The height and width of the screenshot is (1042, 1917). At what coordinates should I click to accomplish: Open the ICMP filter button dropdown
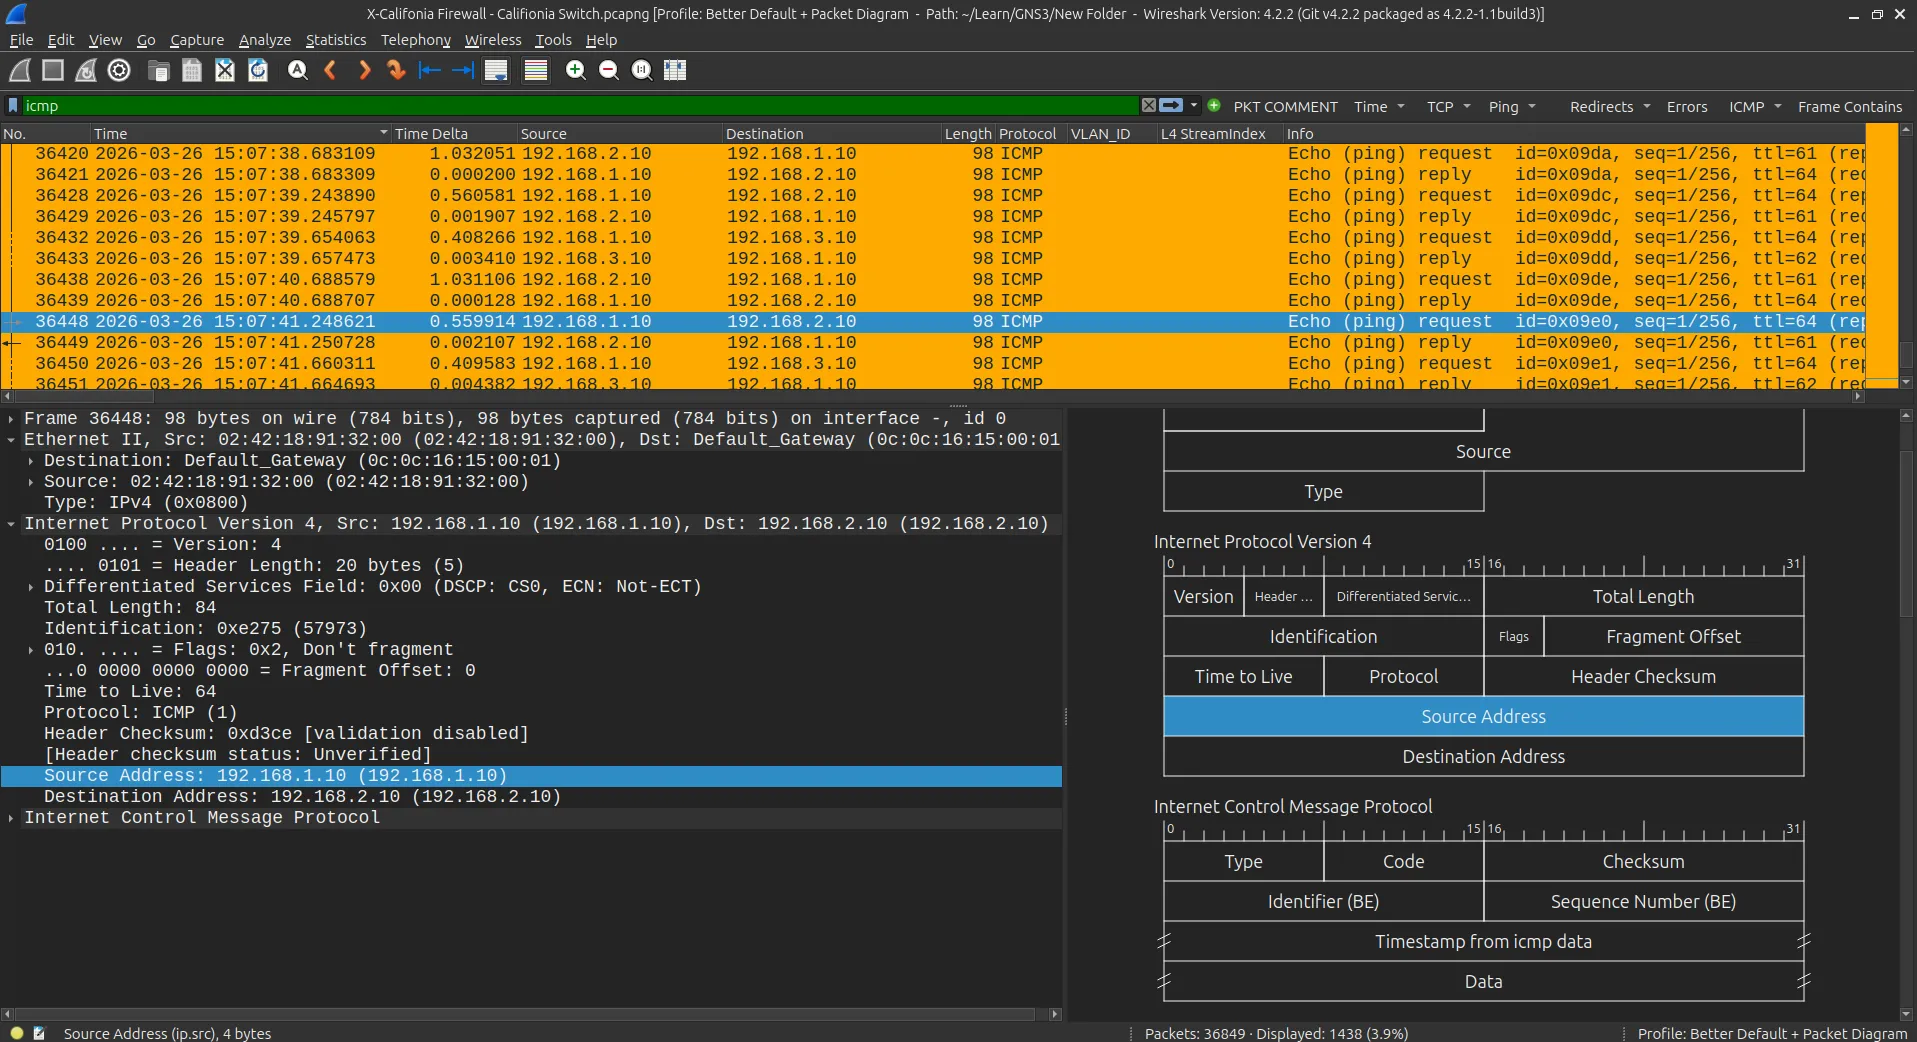pos(1755,107)
